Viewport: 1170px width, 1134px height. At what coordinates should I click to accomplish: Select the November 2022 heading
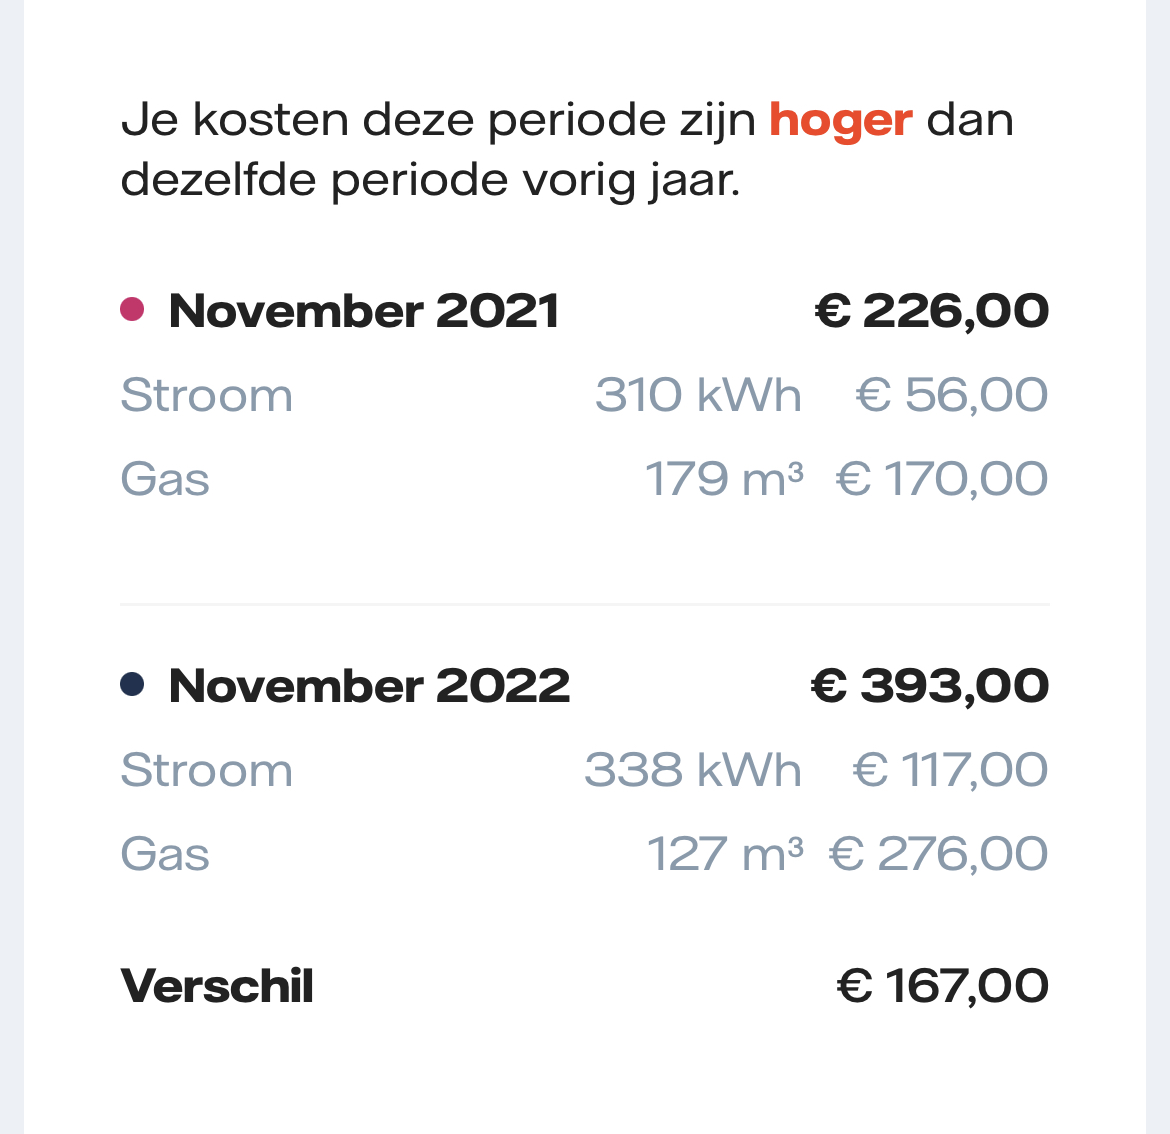tap(369, 686)
